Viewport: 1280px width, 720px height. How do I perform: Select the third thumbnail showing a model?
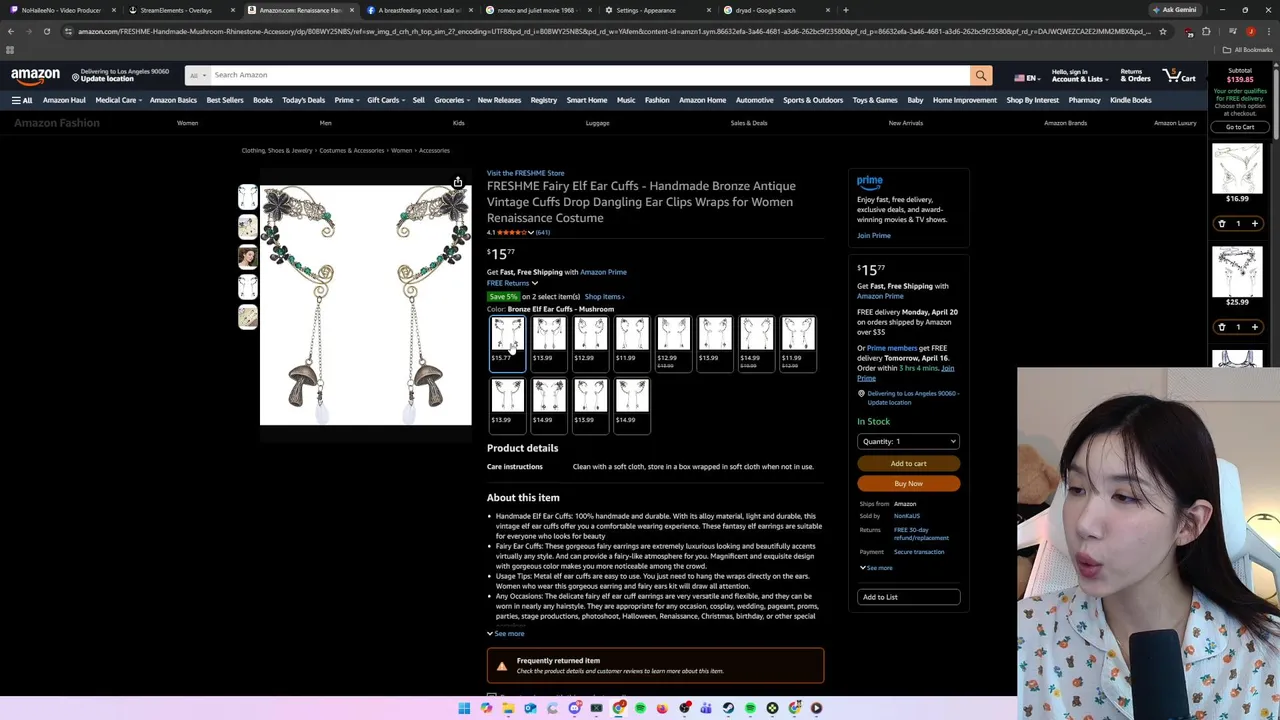point(247,257)
